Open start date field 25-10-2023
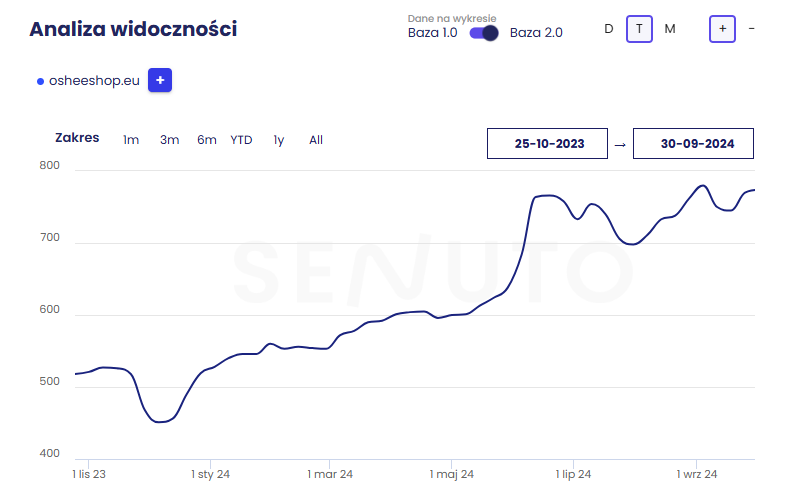The width and height of the screenshot is (795, 497). (x=548, y=144)
